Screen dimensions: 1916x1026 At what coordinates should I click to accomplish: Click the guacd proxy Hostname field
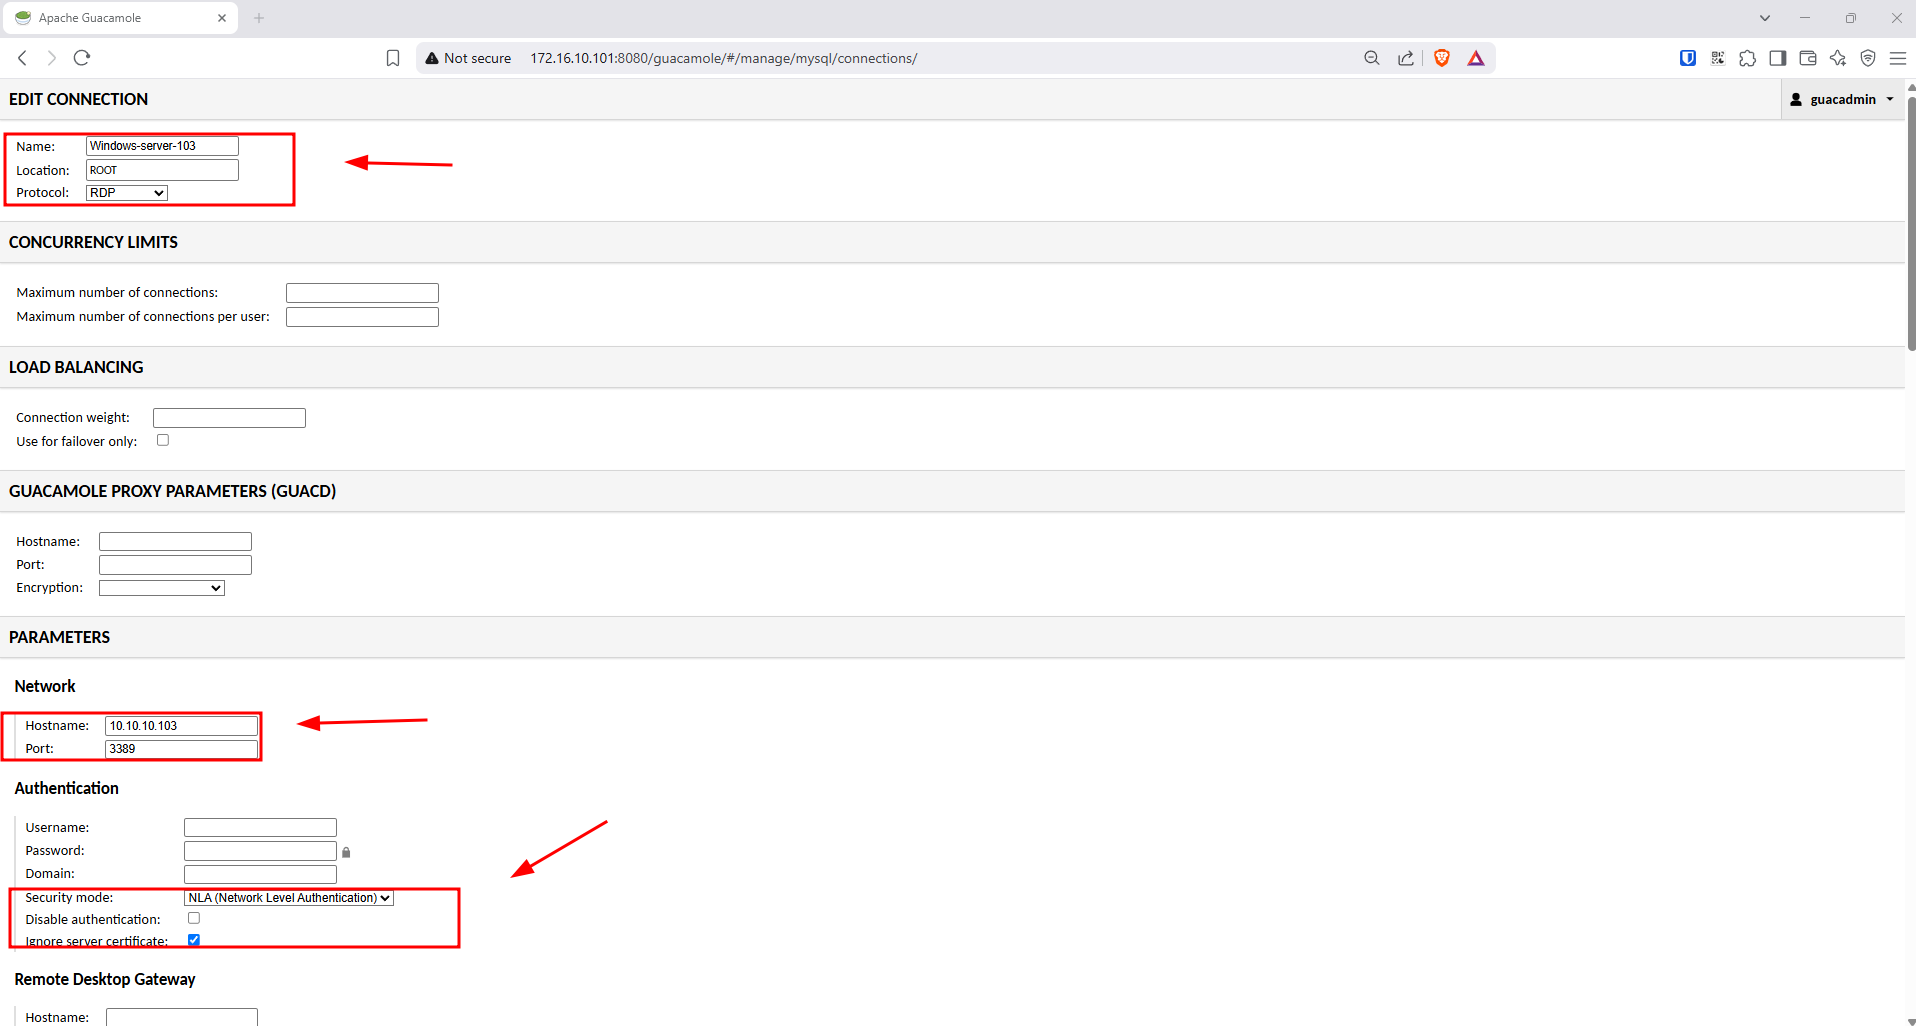pos(175,542)
